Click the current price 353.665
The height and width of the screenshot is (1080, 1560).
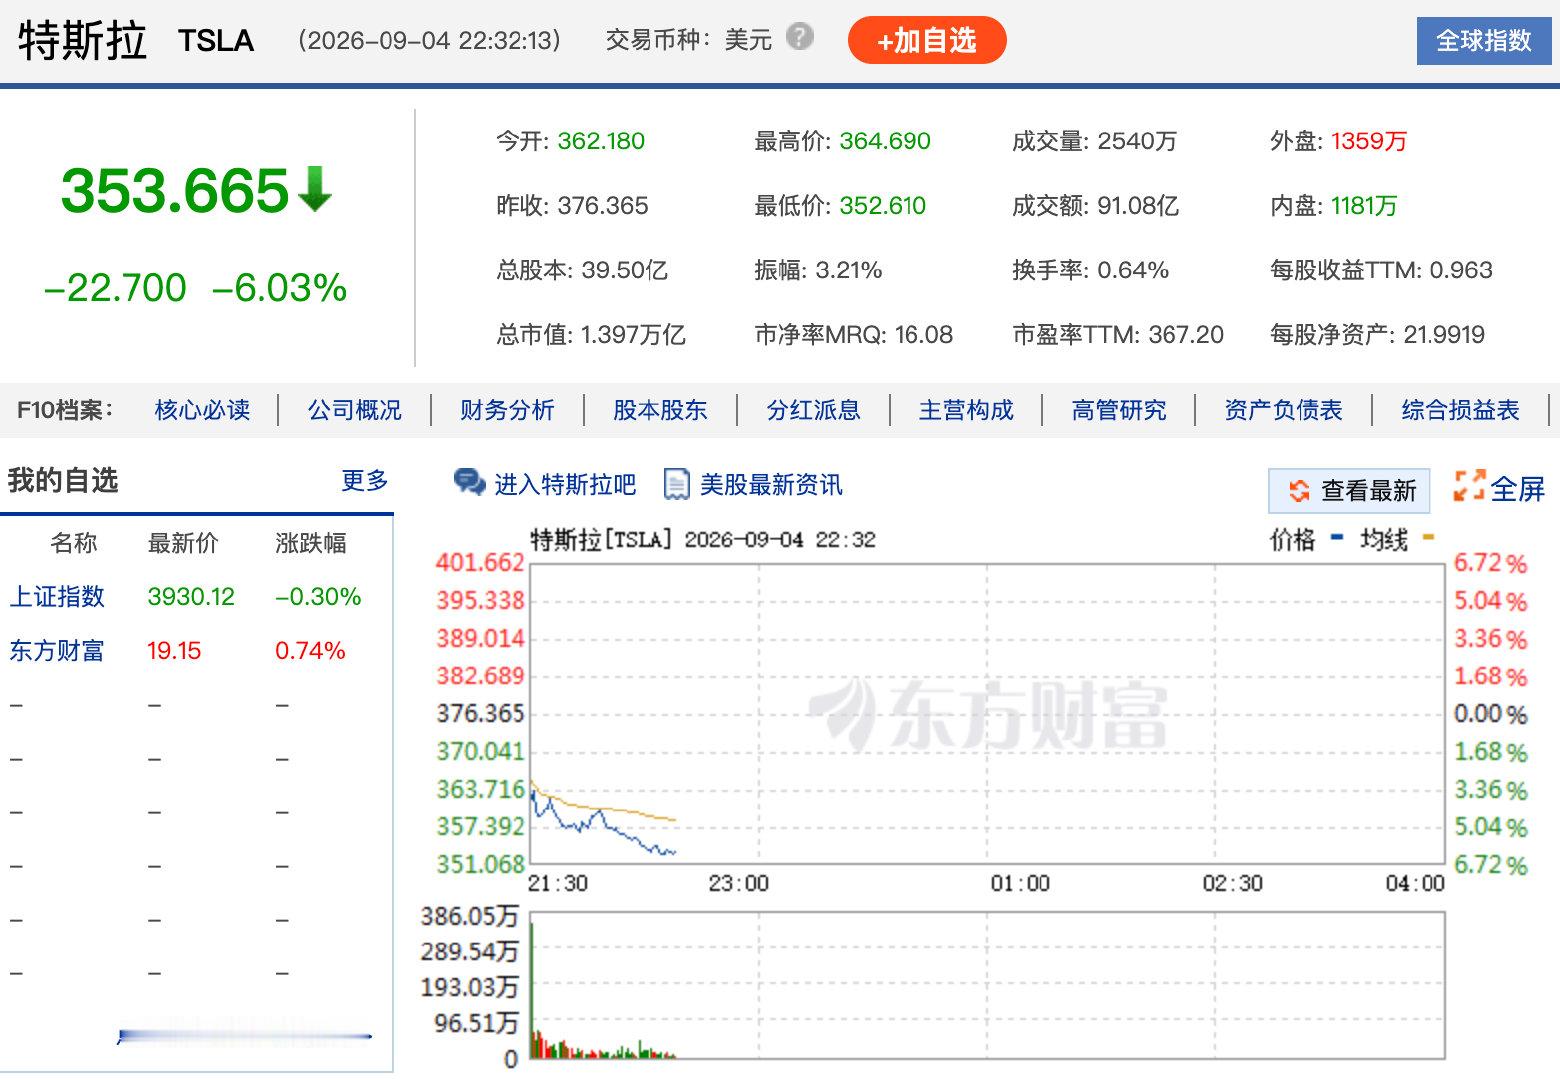(175, 190)
